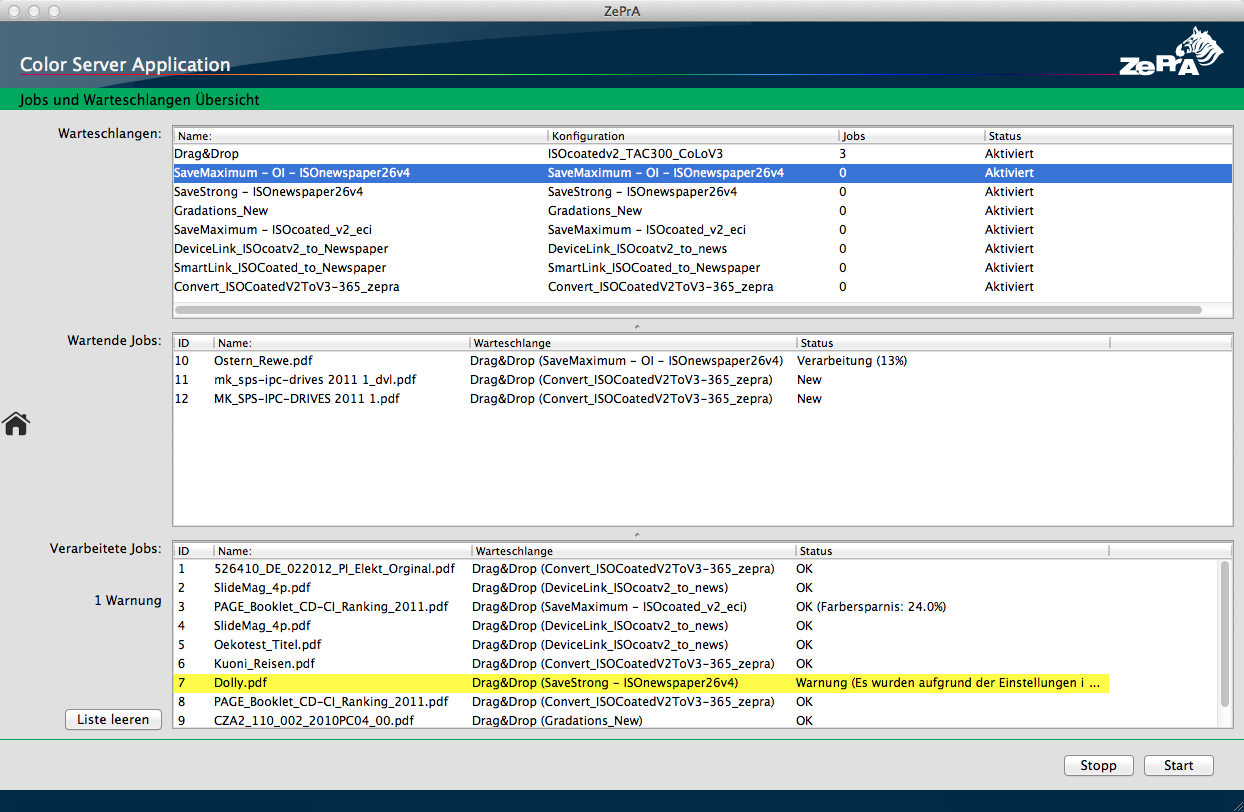The image size is (1244, 812).
Task: Clear processed jobs with 'Liste leeren'
Action: (113, 719)
